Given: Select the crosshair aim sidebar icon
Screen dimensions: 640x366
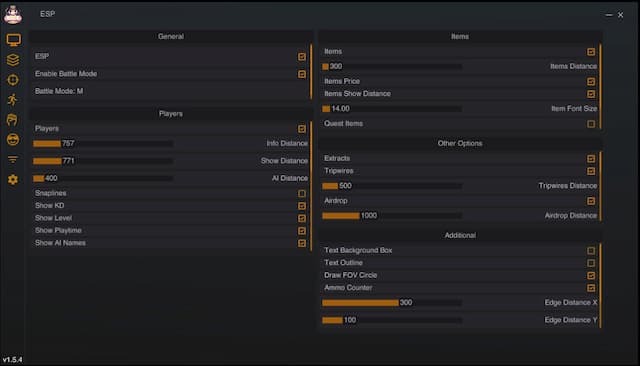Looking at the screenshot, I should [x=13, y=80].
